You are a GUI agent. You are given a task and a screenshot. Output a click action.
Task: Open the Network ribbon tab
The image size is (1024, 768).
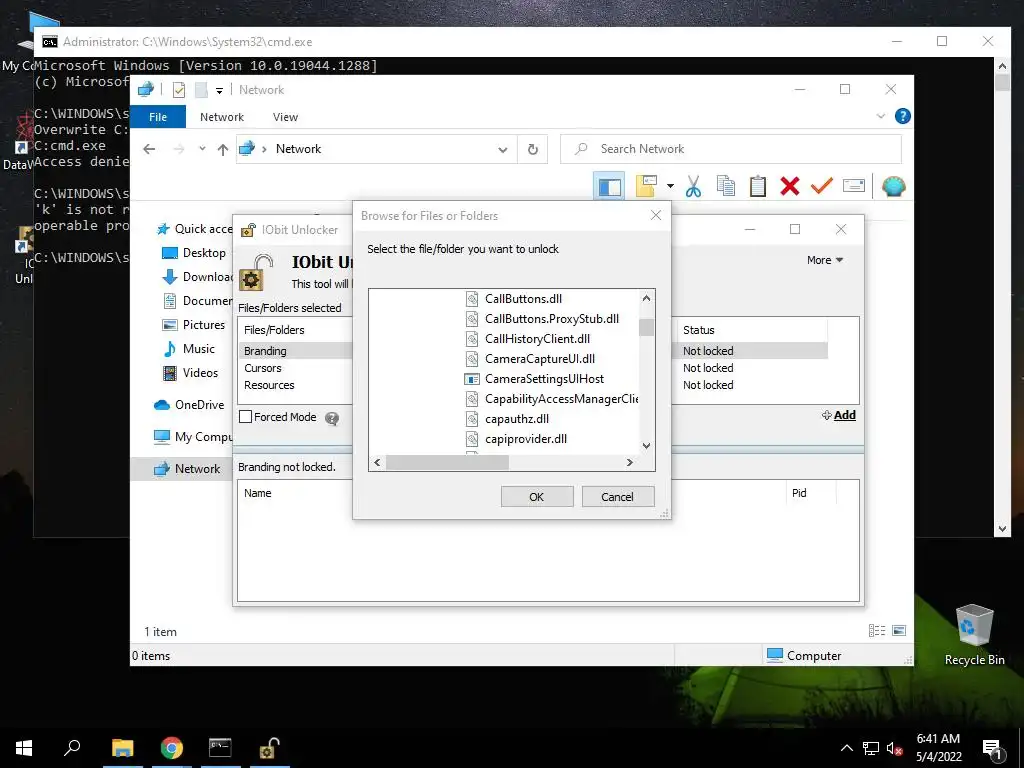[222, 117]
